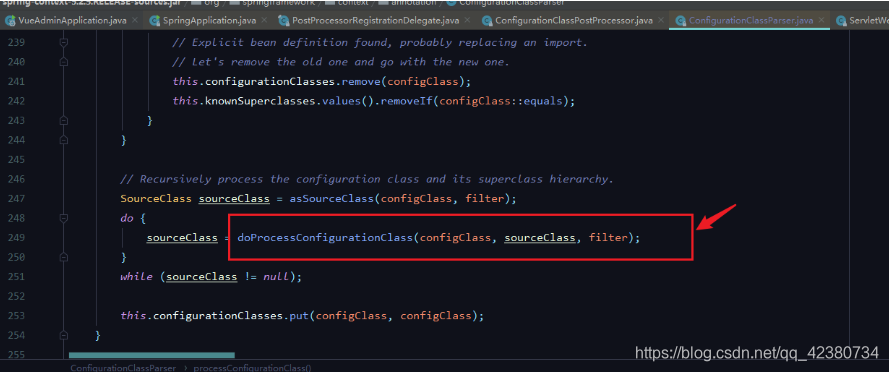This screenshot has width=889, height=372.
Task: Click the SourceClass type on line 247
Action: point(156,199)
